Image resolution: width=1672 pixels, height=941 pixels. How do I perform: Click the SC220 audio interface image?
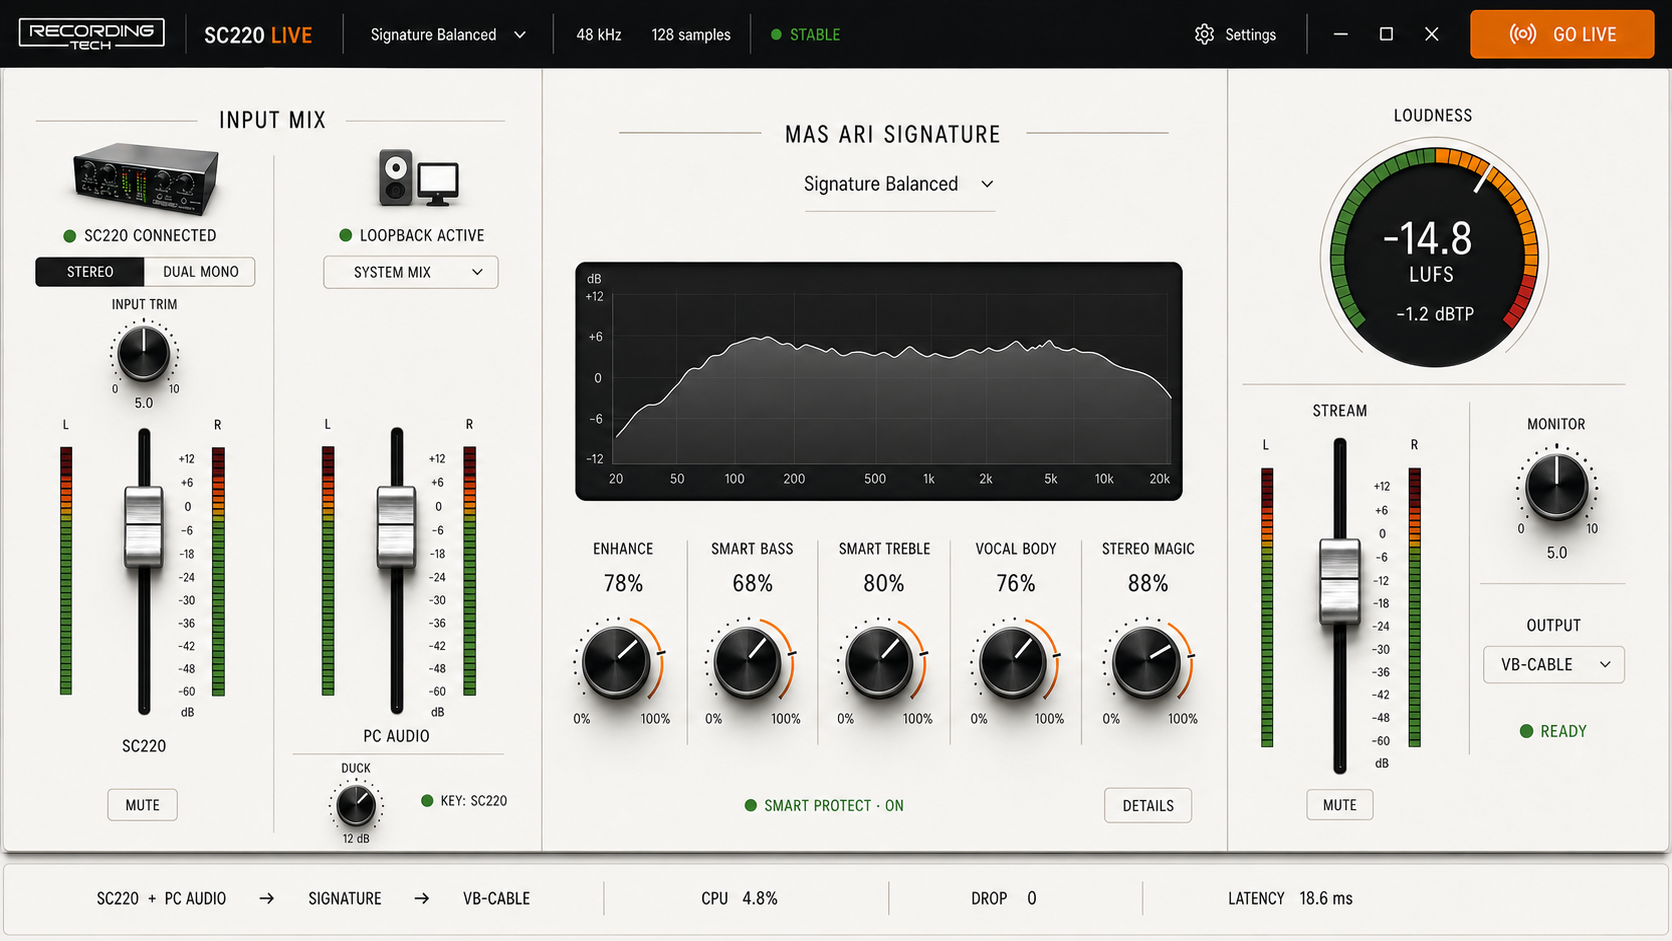point(145,179)
